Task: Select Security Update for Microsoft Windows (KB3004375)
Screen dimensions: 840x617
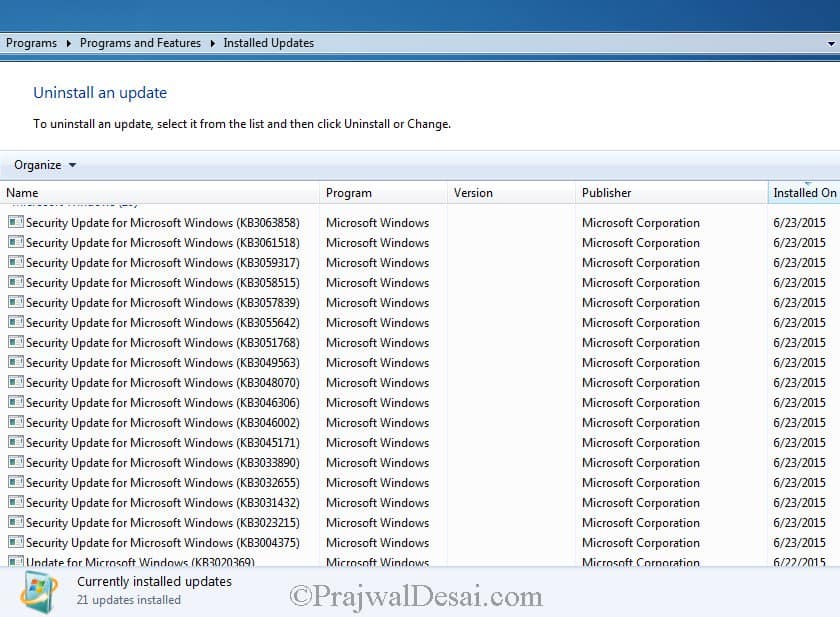Action: [x=163, y=543]
